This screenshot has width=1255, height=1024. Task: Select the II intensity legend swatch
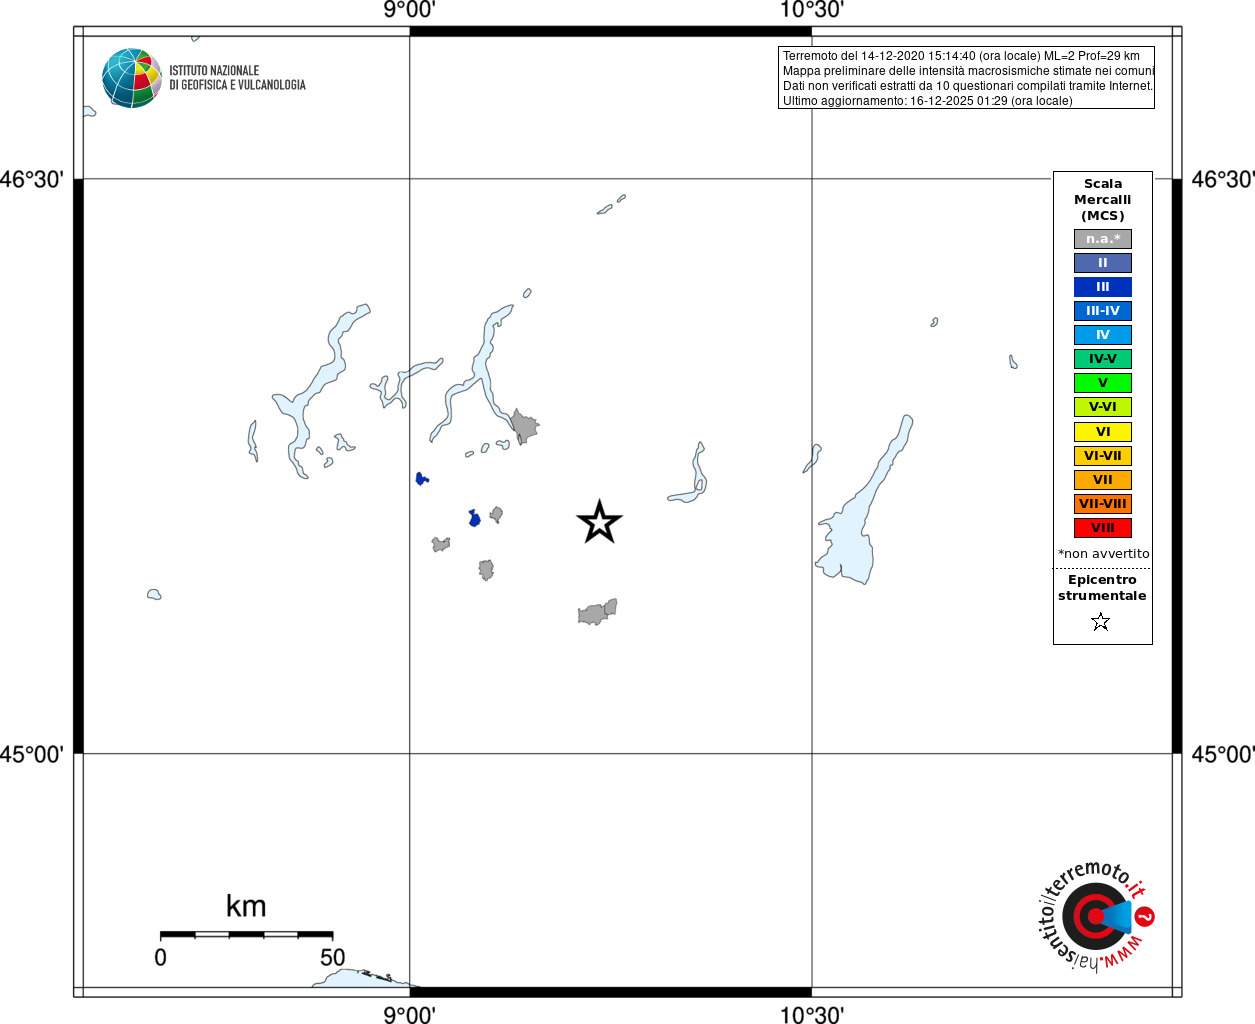[x=1102, y=263]
